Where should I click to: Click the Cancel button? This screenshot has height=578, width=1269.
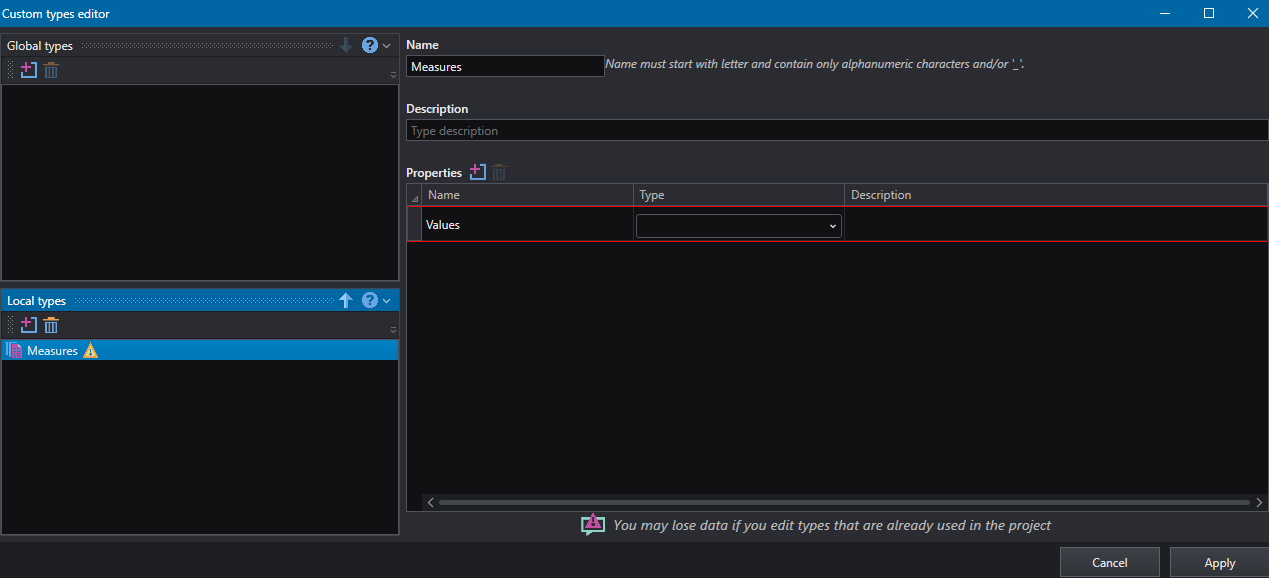pos(1110,562)
